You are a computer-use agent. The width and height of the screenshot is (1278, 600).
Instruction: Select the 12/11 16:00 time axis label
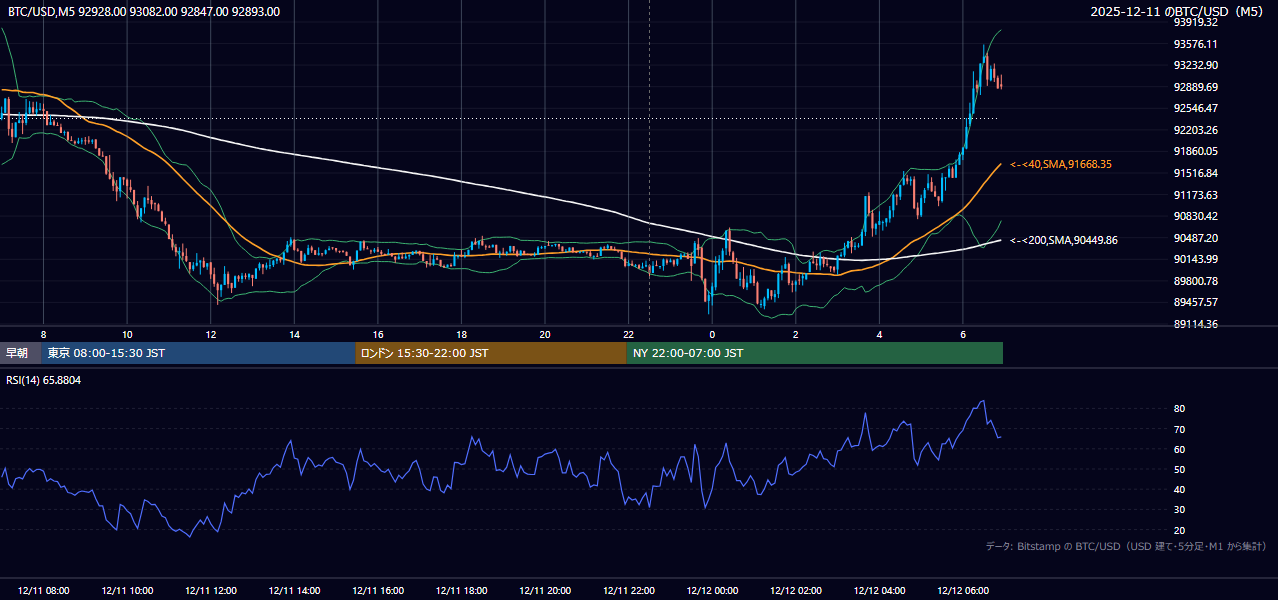(378, 591)
